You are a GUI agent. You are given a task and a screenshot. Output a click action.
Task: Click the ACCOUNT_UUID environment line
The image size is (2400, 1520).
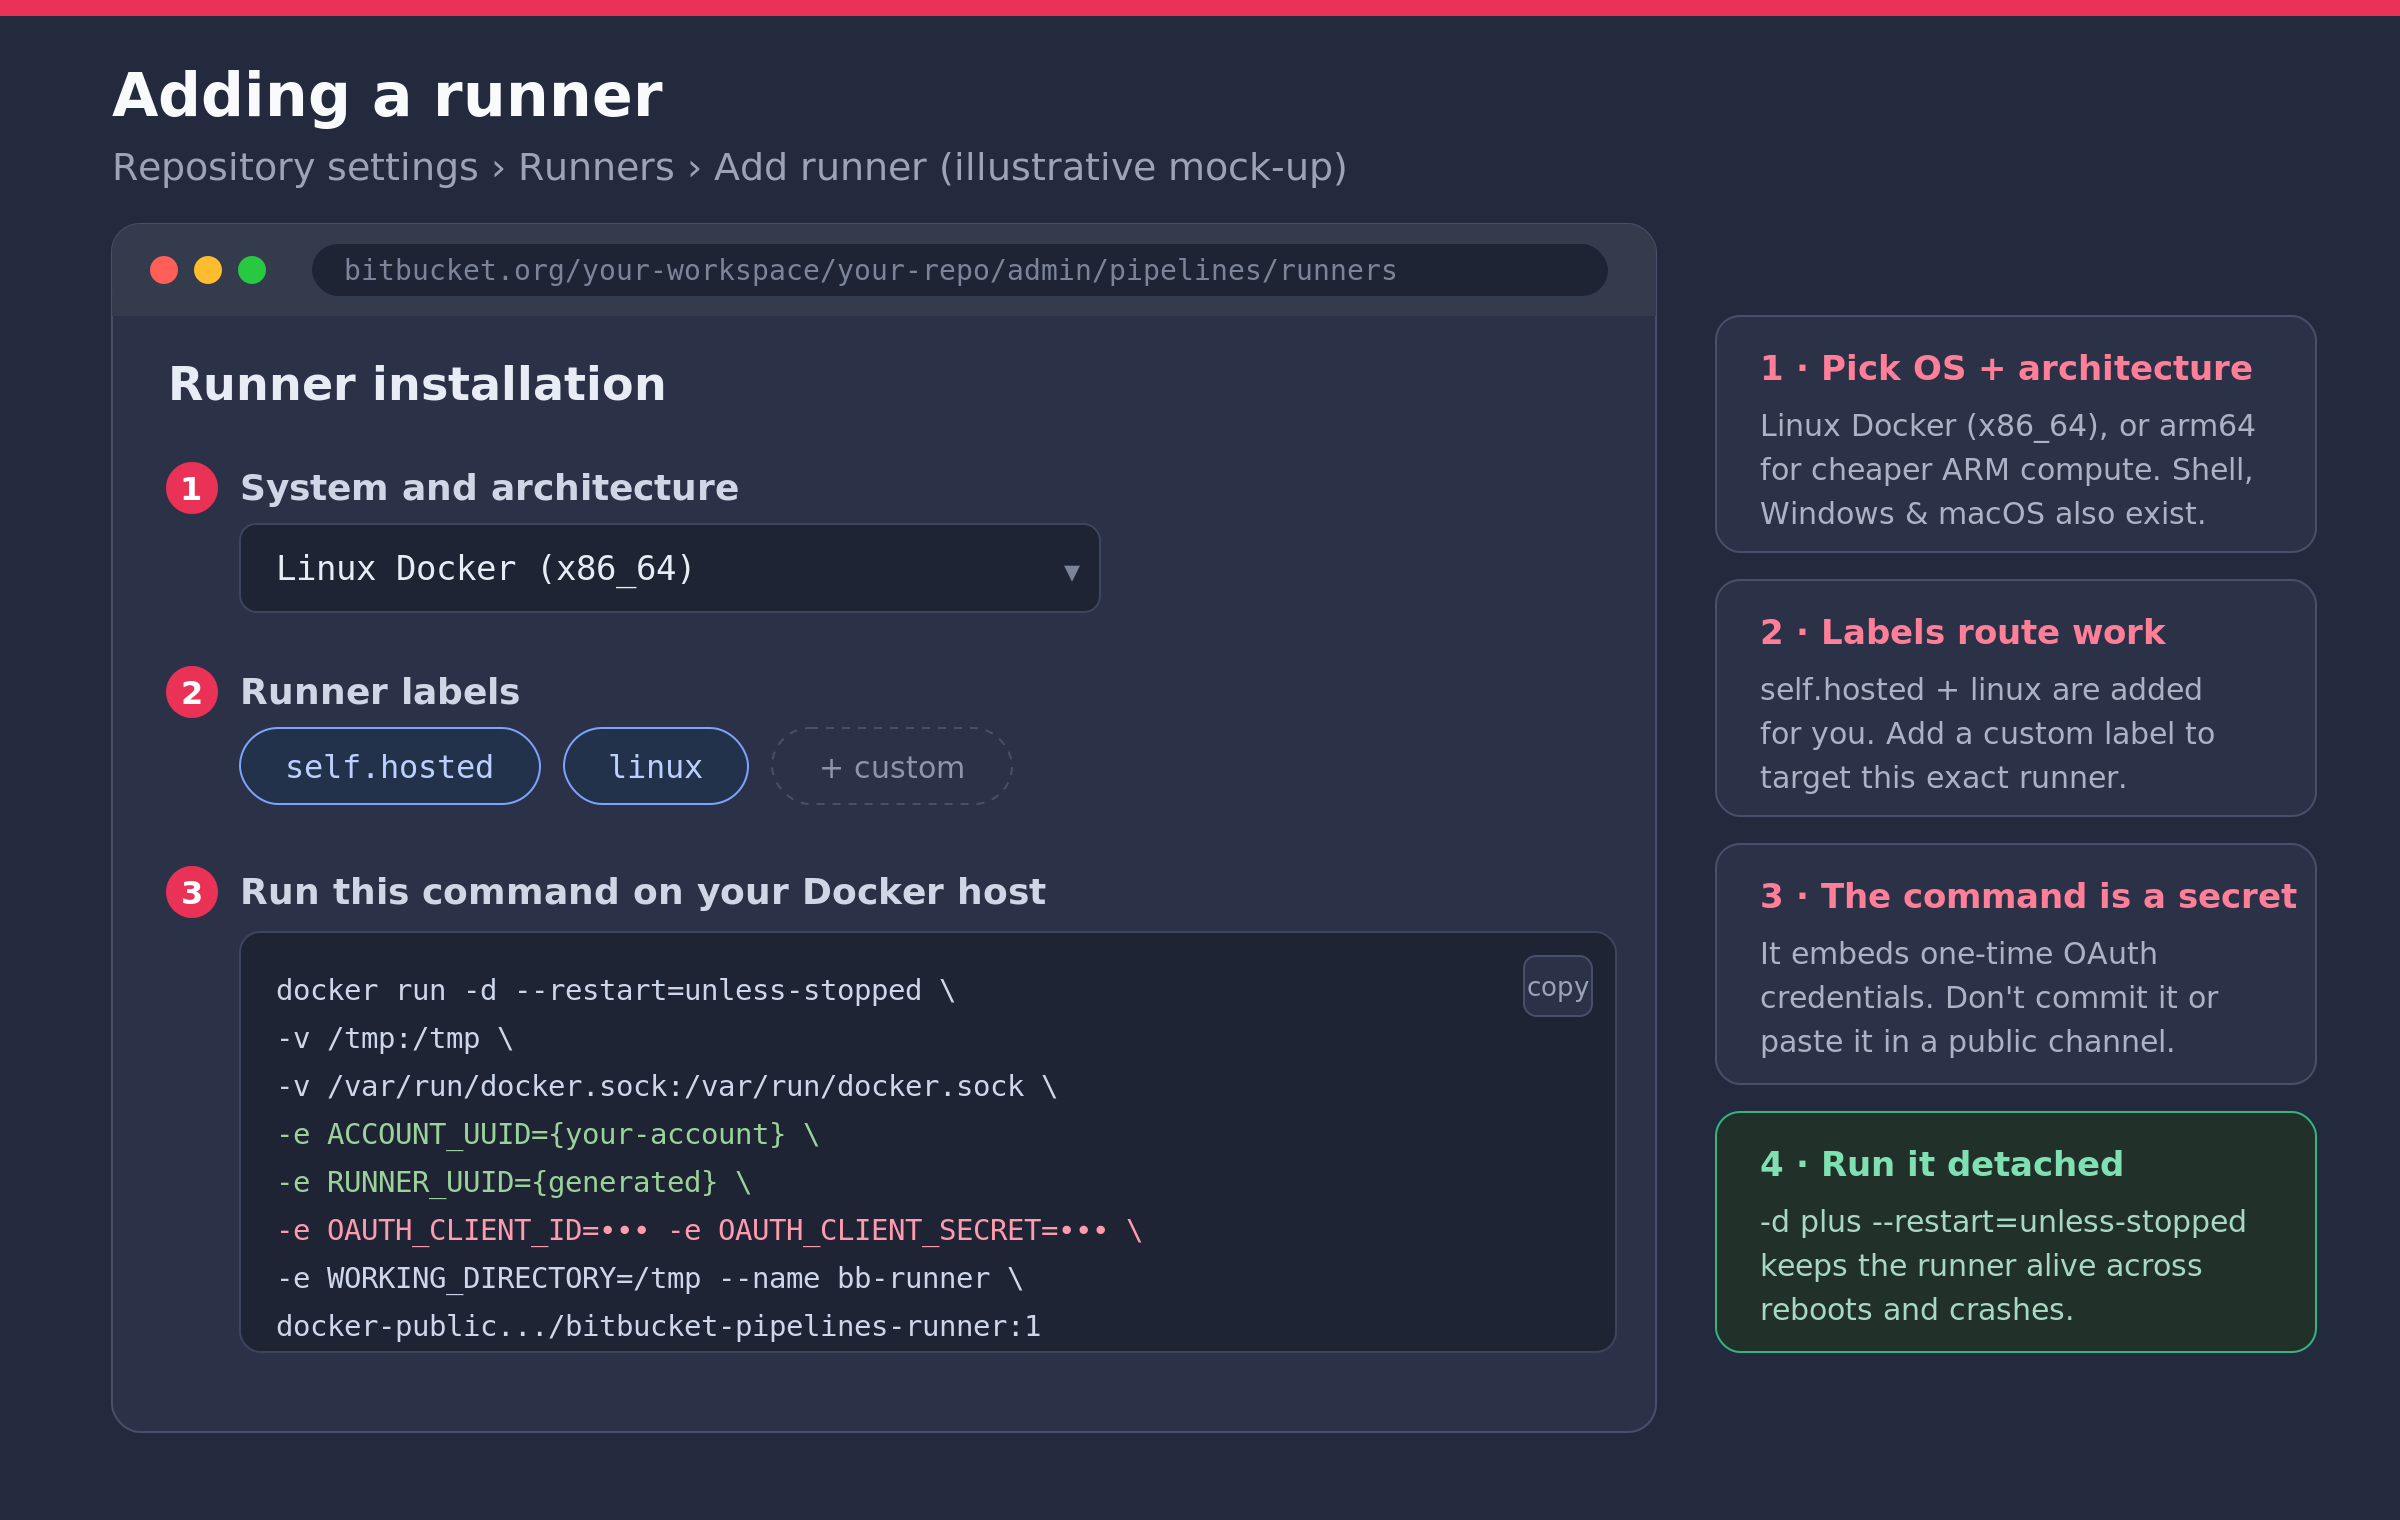548,1134
